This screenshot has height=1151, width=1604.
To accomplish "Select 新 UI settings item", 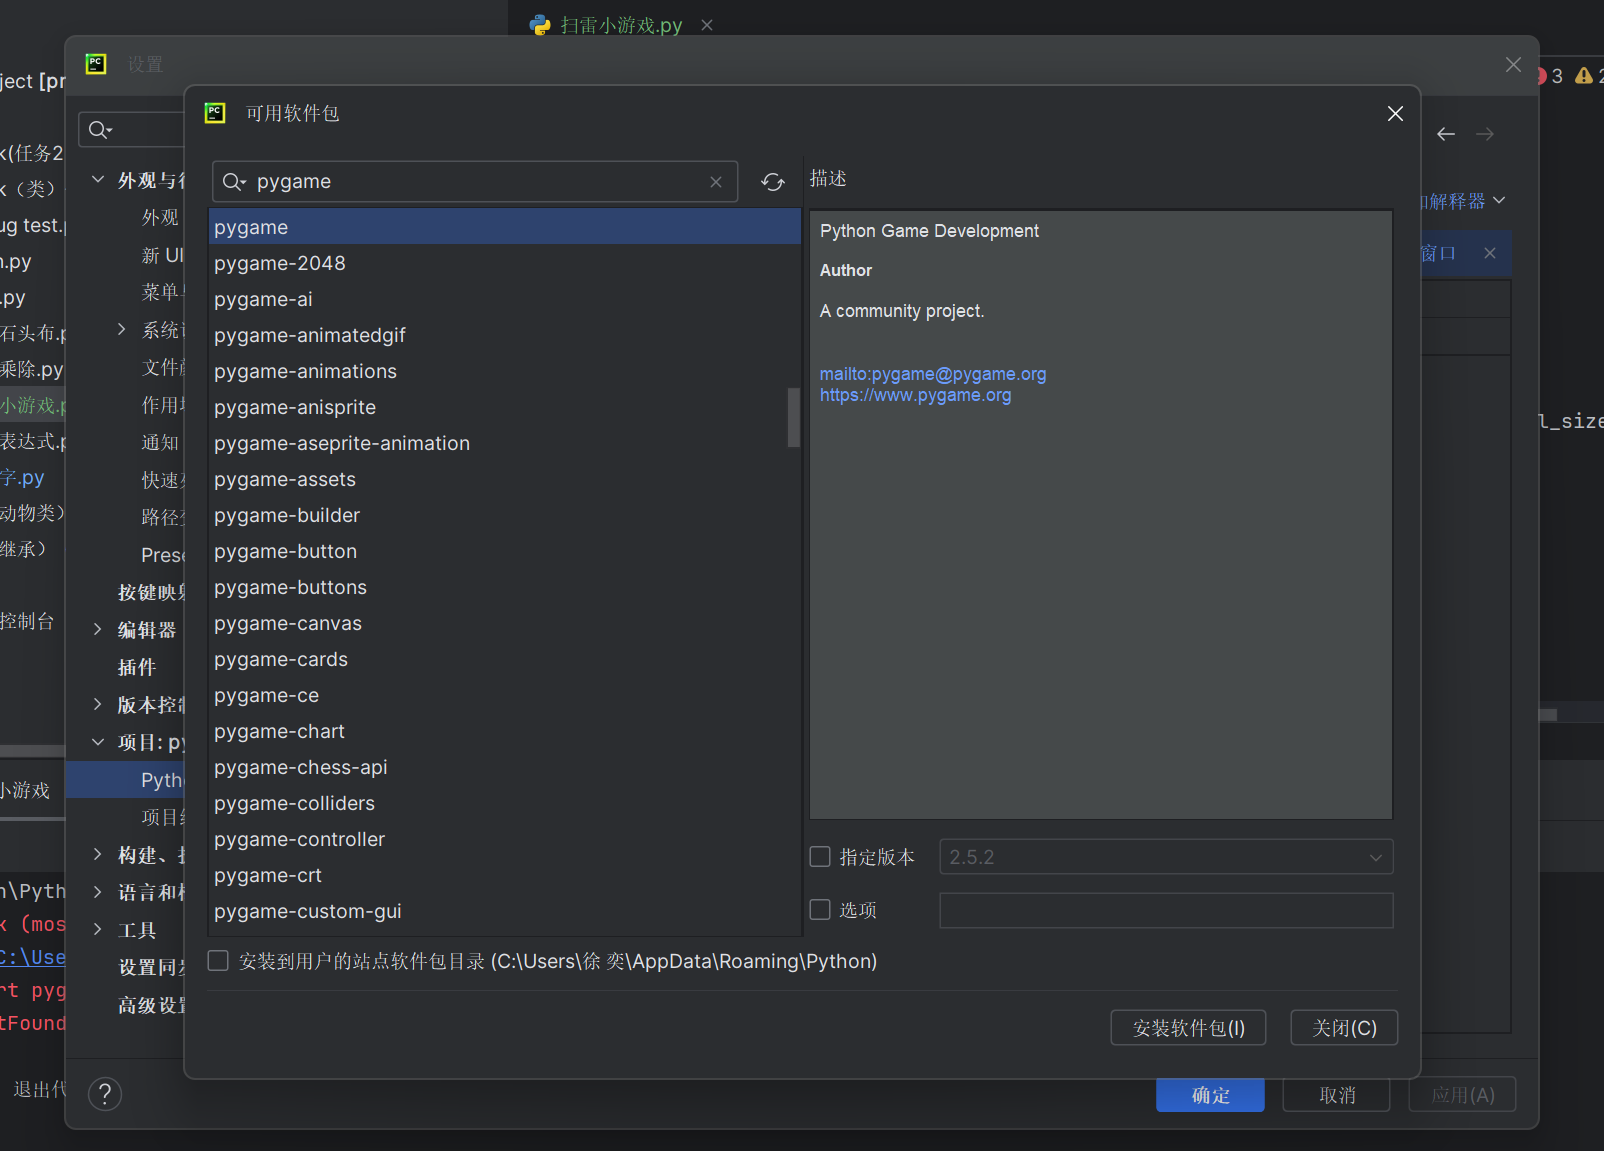I will 163,255.
